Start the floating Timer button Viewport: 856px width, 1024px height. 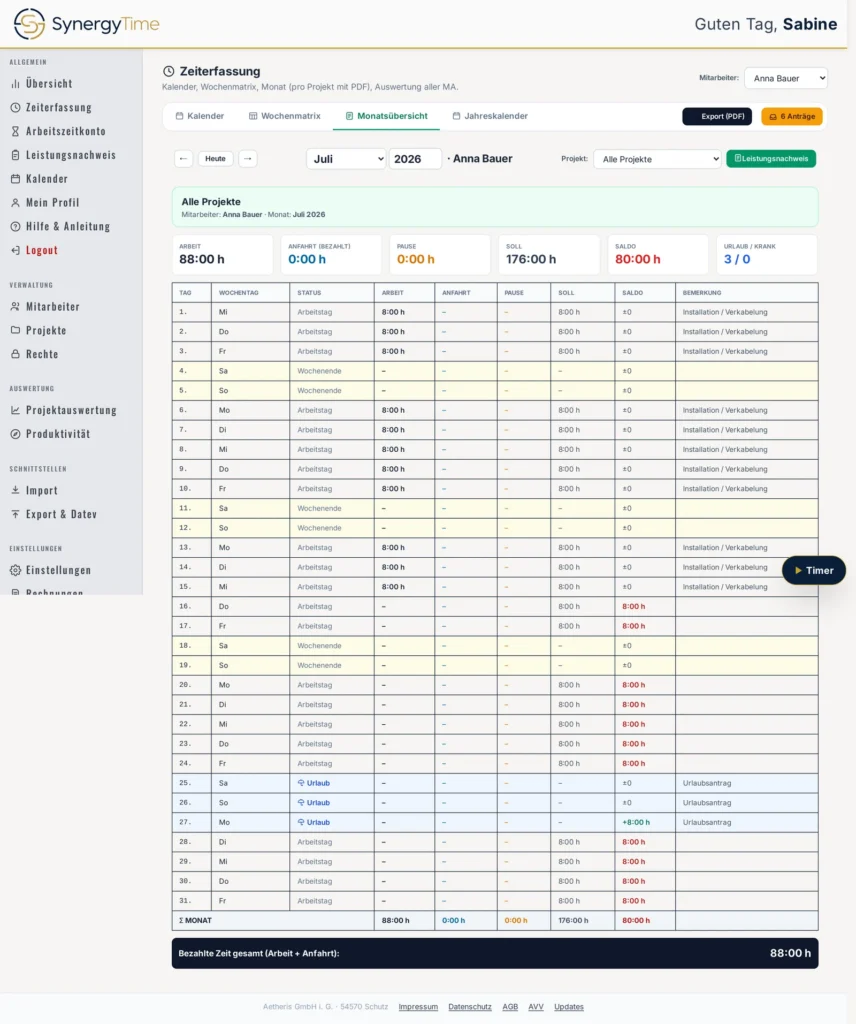click(814, 571)
